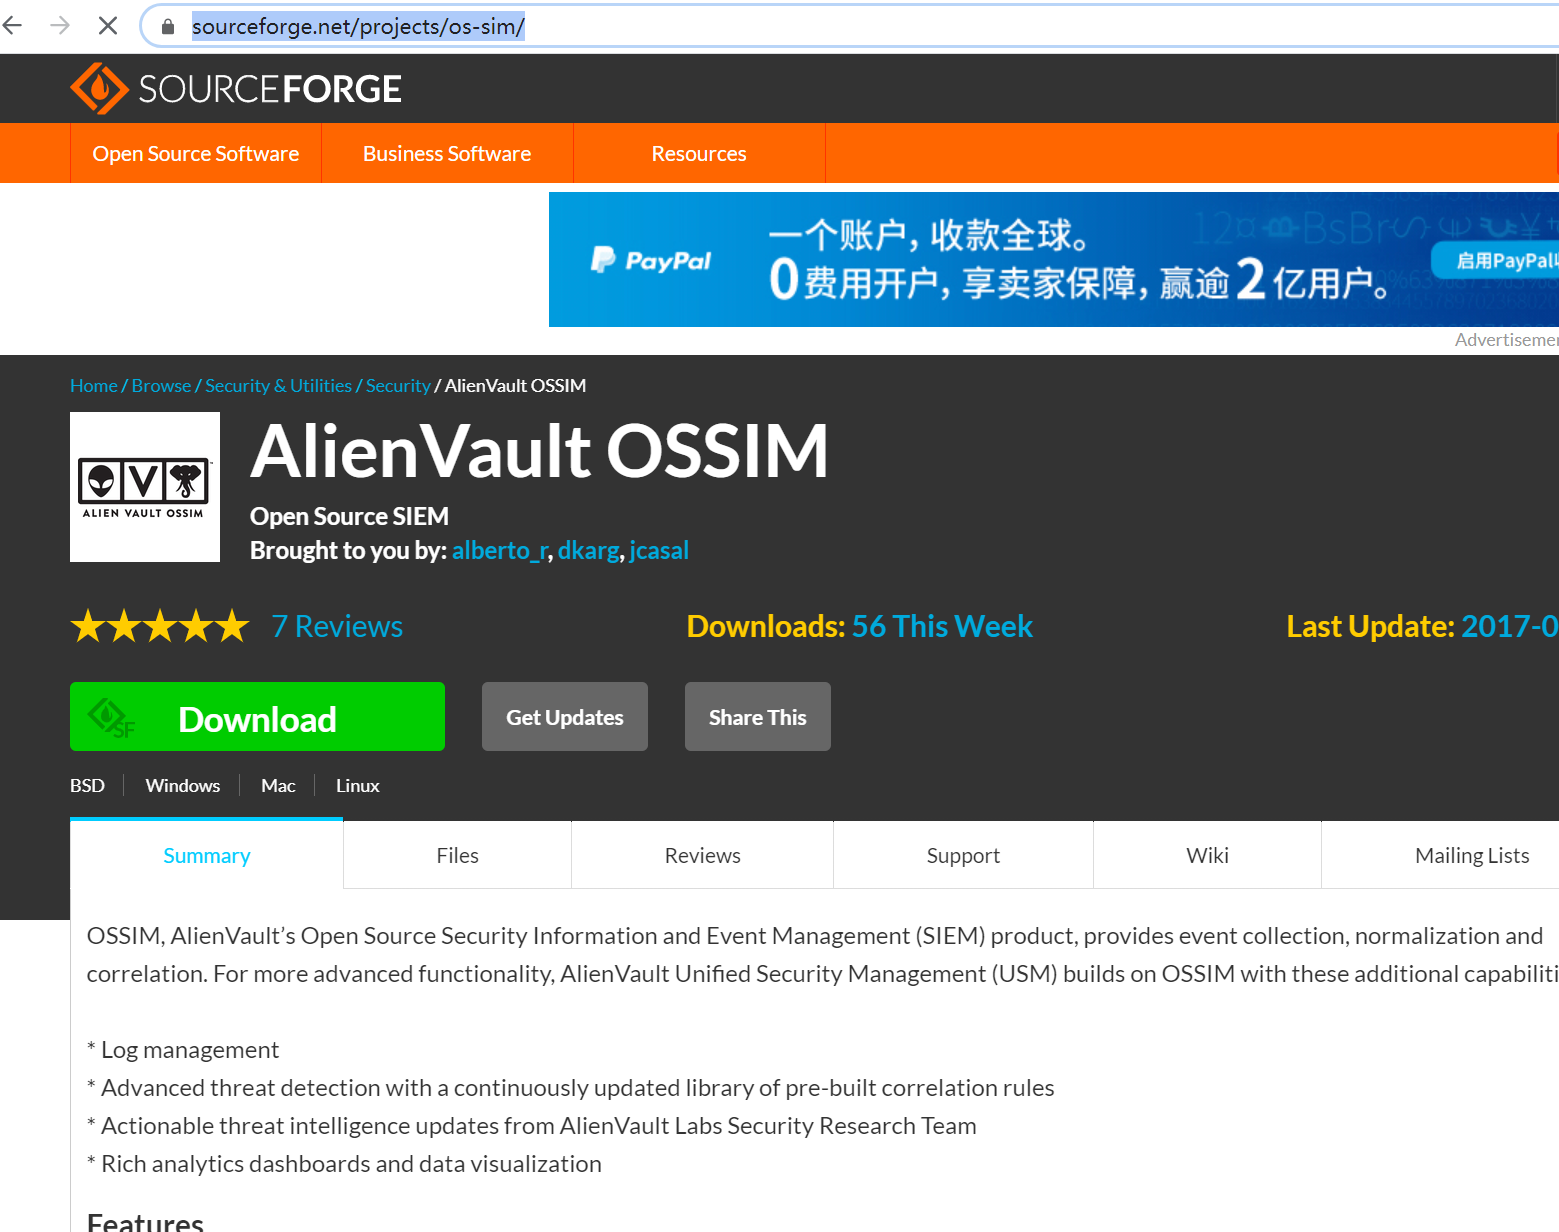The width and height of the screenshot is (1559, 1232).
Task: Click the grayed-out forward navigation arrow
Action: [59, 25]
